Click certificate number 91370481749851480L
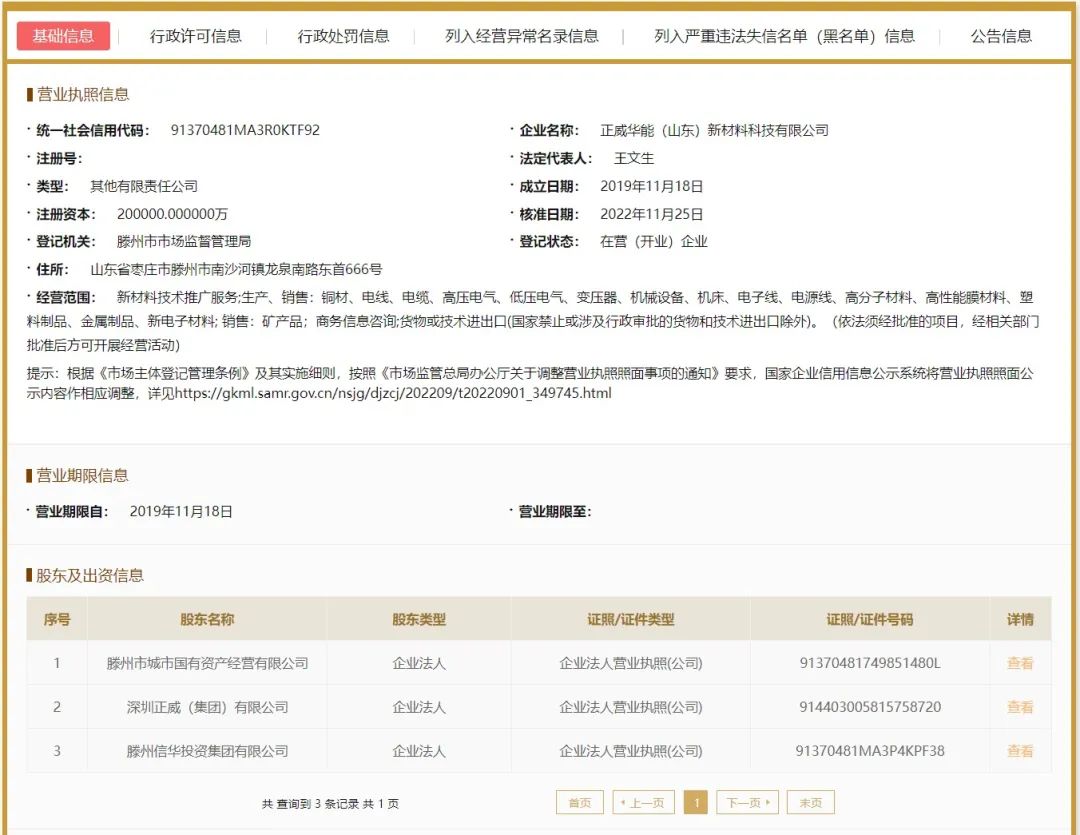Screen dimensions: 1080x835 click(x=869, y=663)
